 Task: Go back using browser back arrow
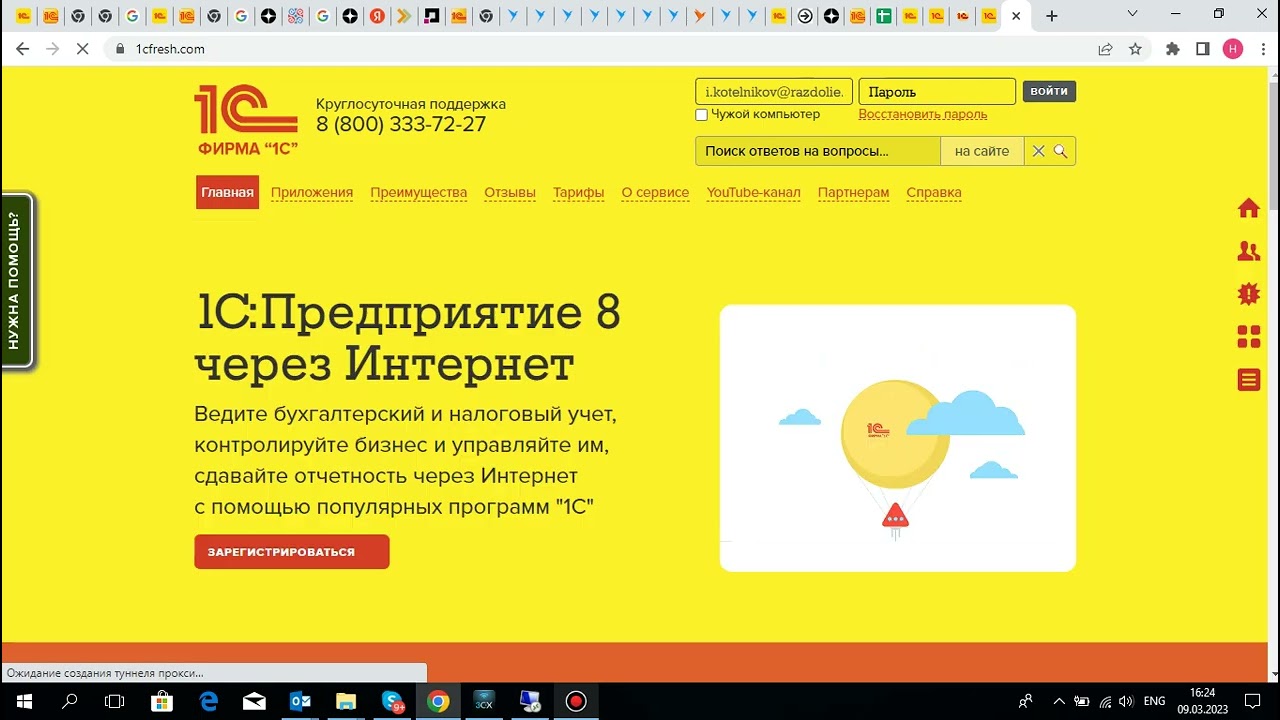coord(23,48)
